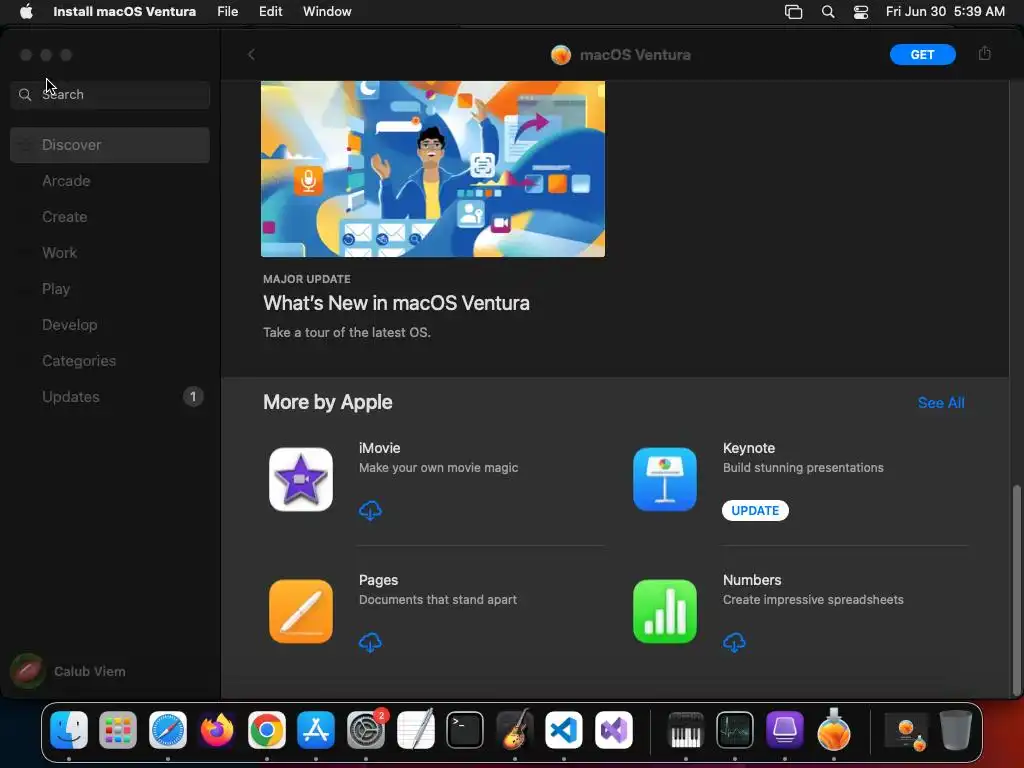Launch GarageBand from the Dock

(x=515, y=729)
